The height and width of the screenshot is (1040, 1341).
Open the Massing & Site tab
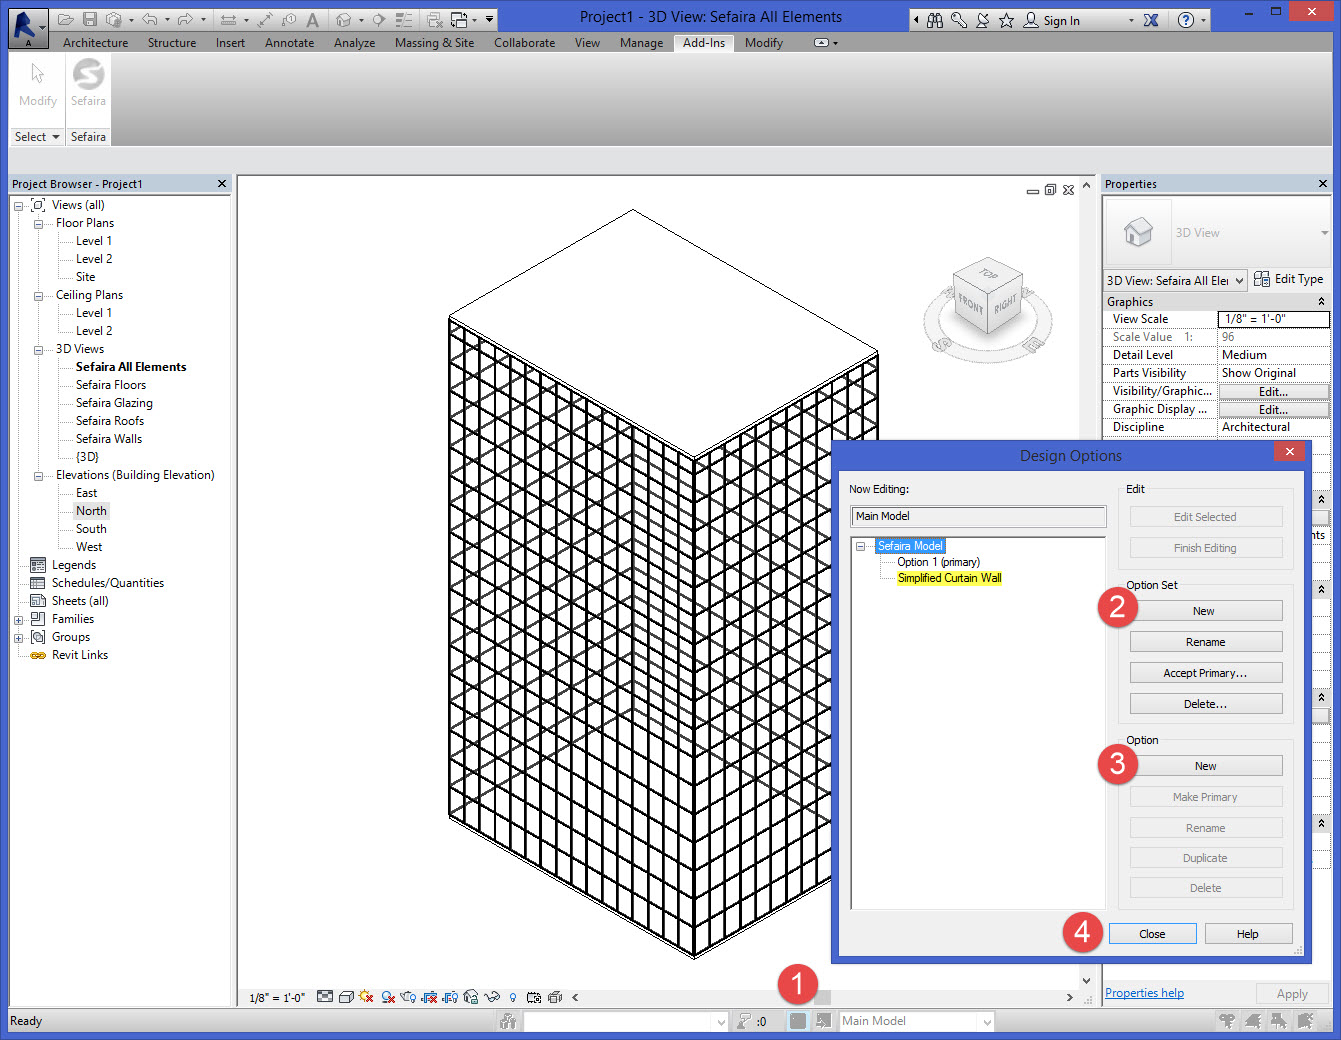(x=434, y=43)
